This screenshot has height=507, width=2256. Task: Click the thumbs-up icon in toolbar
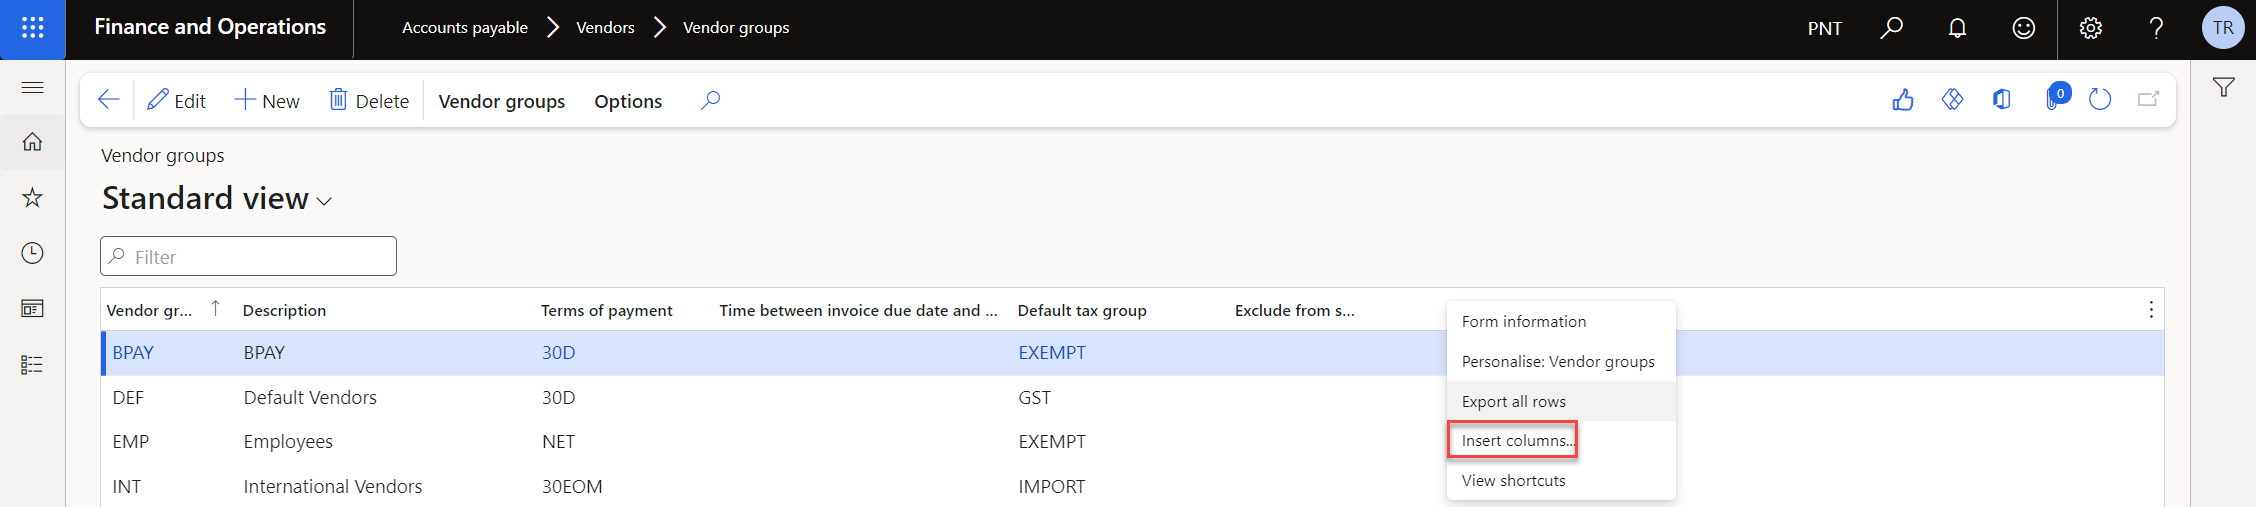[x=1903, y=100]
